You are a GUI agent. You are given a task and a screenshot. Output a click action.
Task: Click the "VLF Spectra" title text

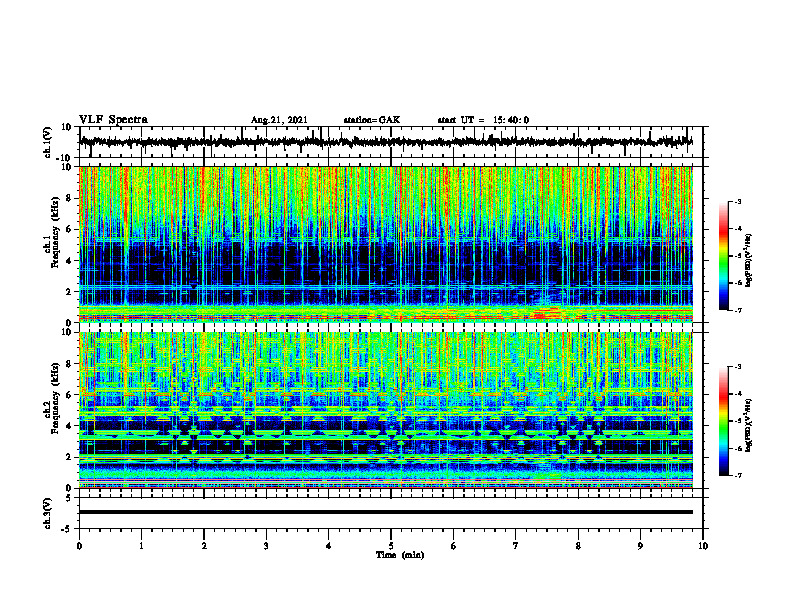pos(113,120)
